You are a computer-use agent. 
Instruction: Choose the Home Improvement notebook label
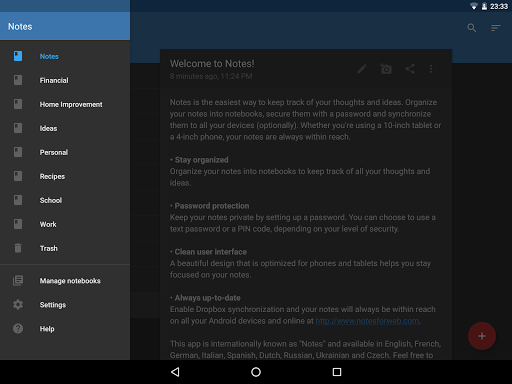click(71, 105)
